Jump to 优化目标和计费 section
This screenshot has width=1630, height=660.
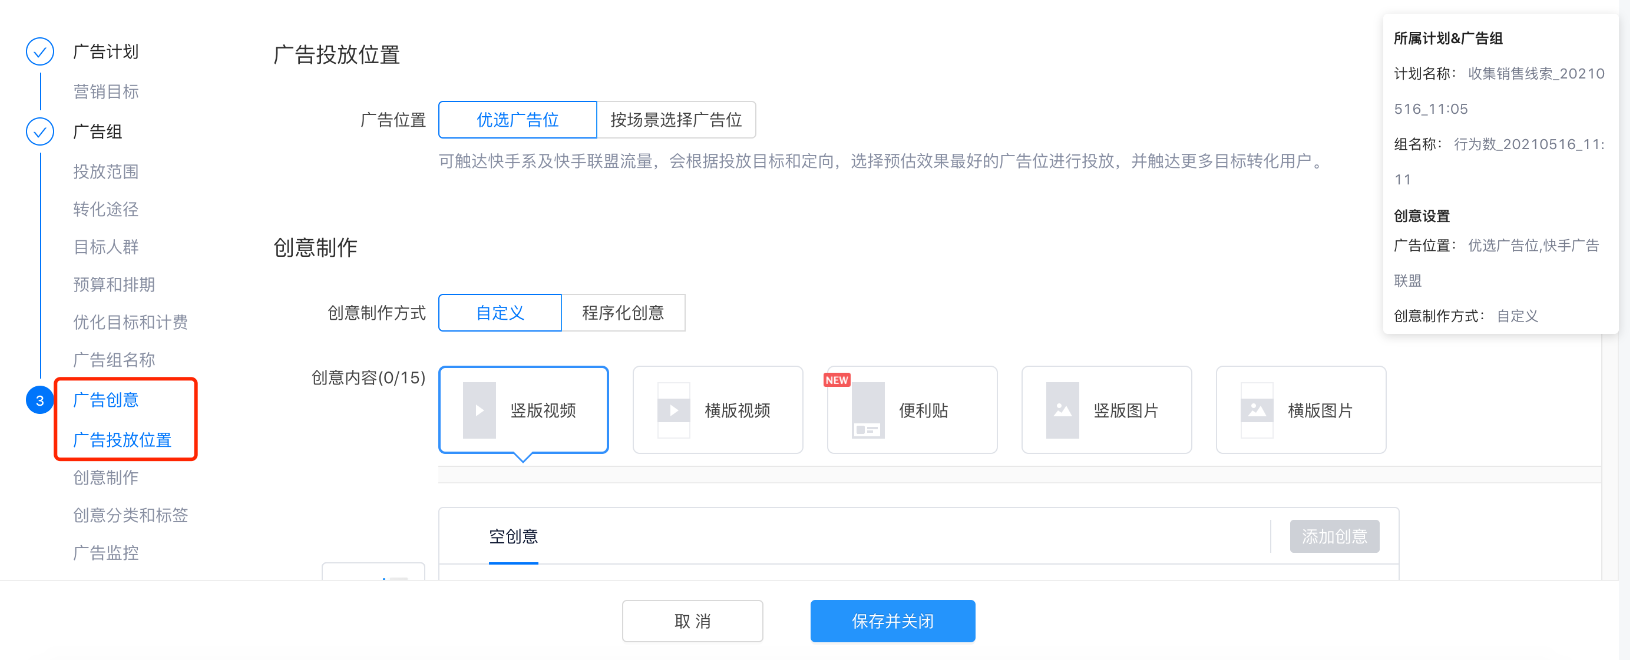click(x=130, y=322)
